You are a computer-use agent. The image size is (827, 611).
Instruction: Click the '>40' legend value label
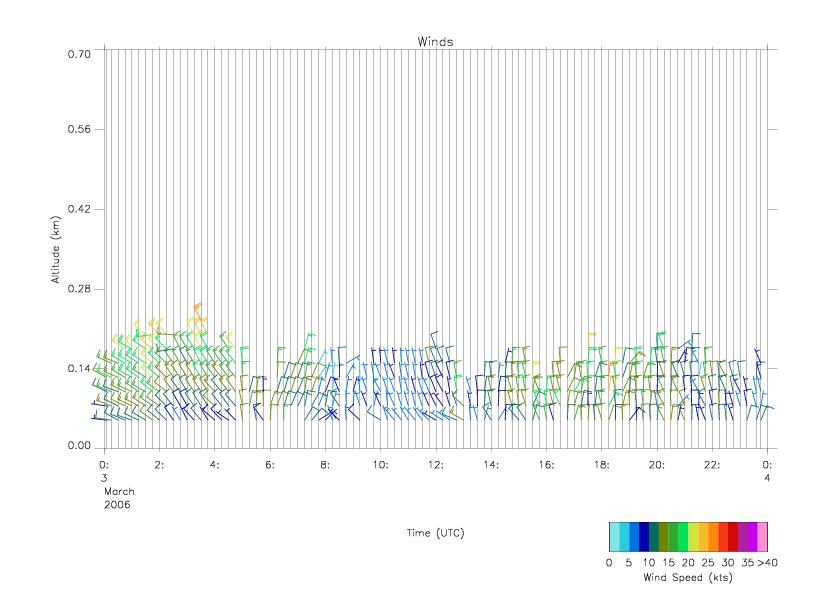pos(767,562)
